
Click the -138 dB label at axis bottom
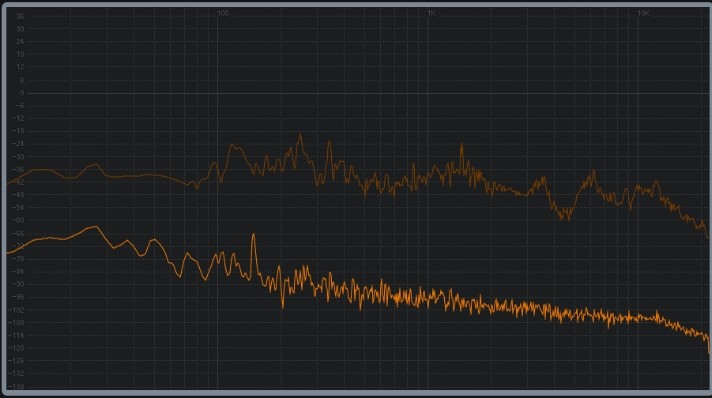[17, 387]
